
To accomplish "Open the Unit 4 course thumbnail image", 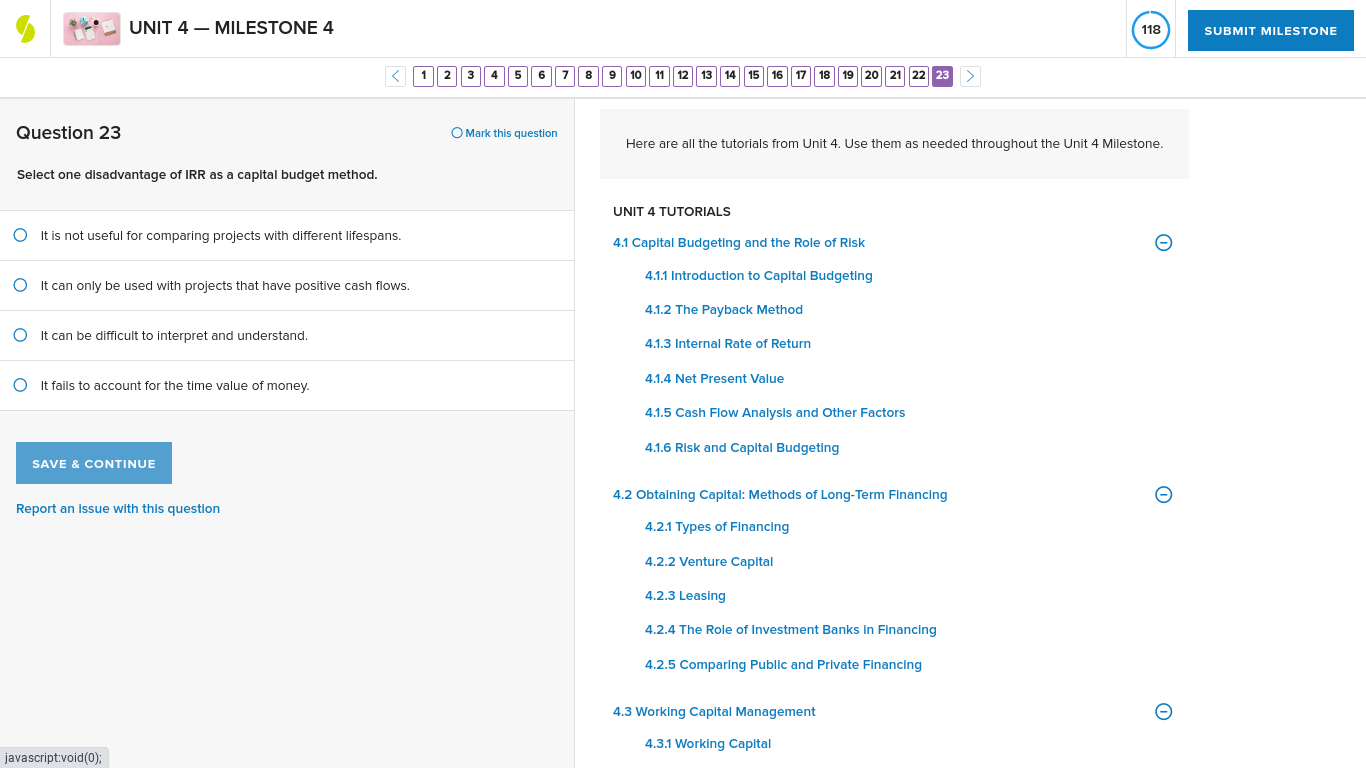I will tap(91, 28).
